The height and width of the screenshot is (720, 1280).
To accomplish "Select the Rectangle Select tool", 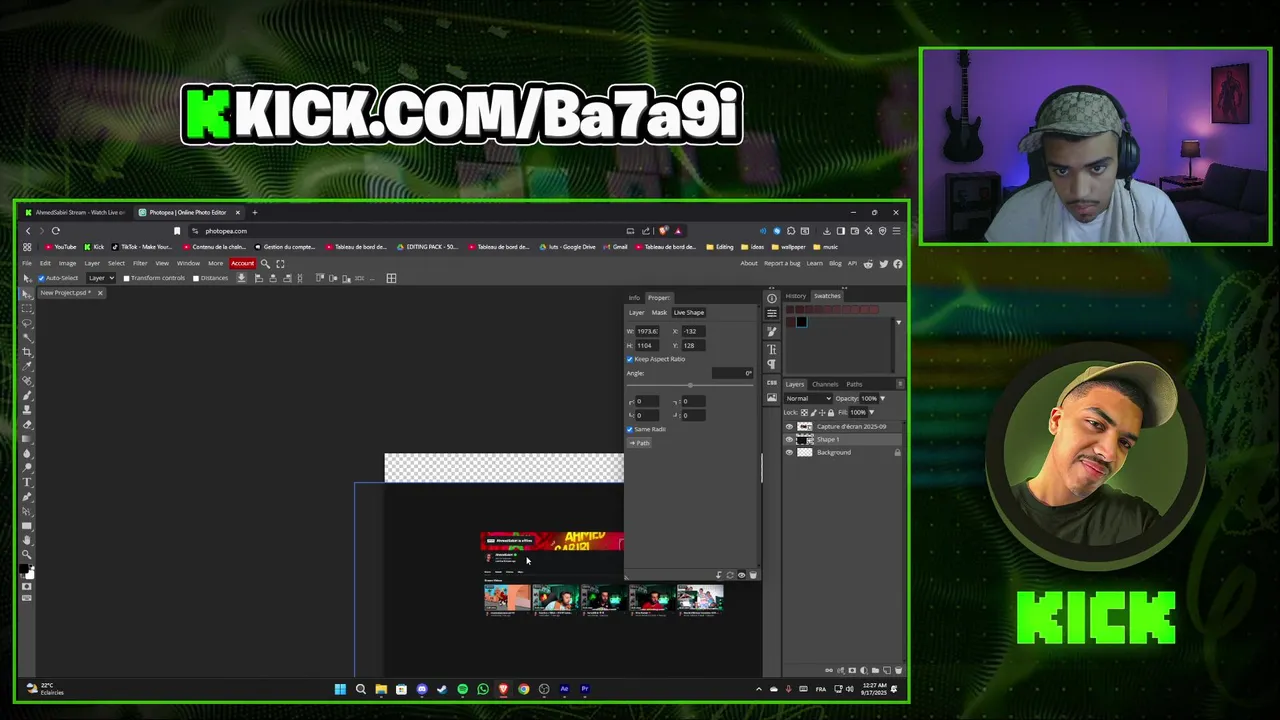I will click(27, 309).
